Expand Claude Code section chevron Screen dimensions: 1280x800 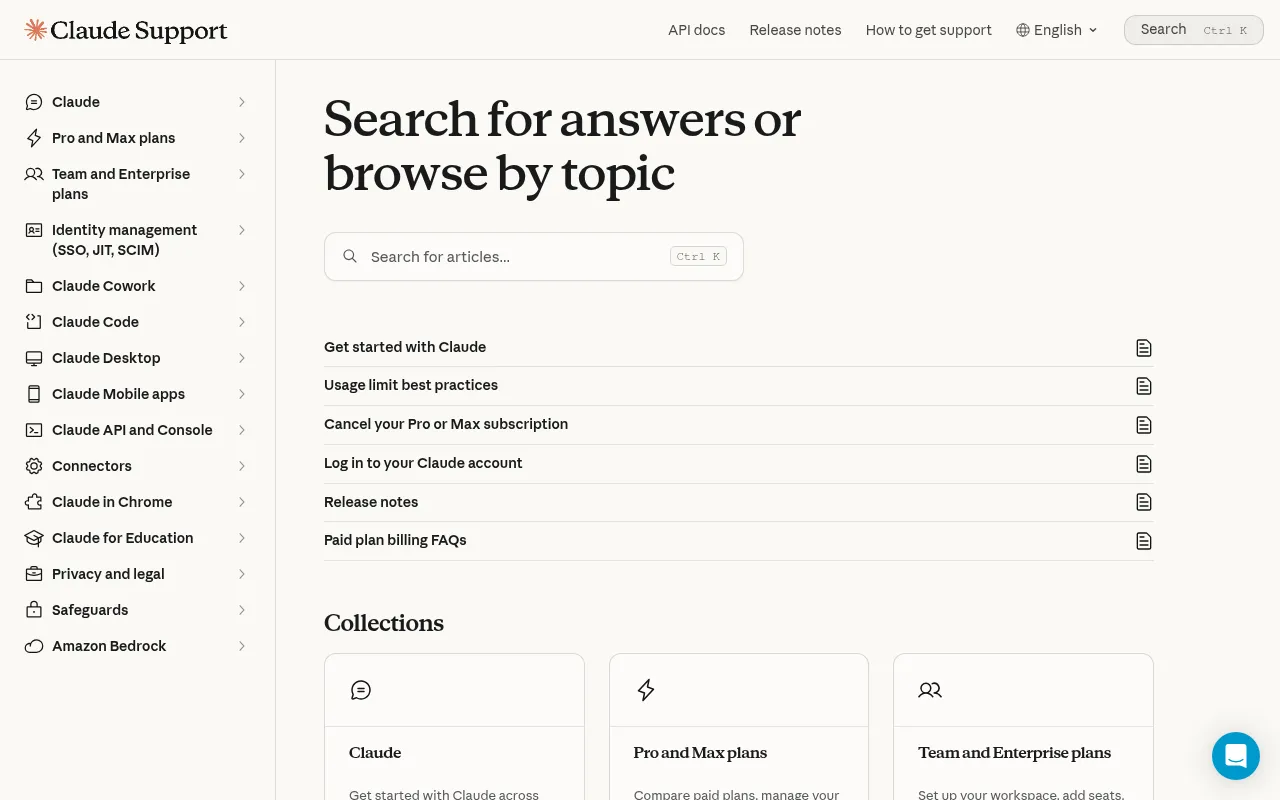pos(242,322)
